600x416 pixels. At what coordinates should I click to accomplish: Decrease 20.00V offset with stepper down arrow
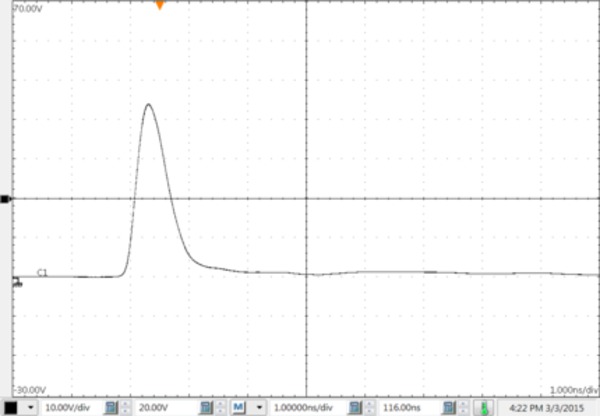click(x=220, y=411)
